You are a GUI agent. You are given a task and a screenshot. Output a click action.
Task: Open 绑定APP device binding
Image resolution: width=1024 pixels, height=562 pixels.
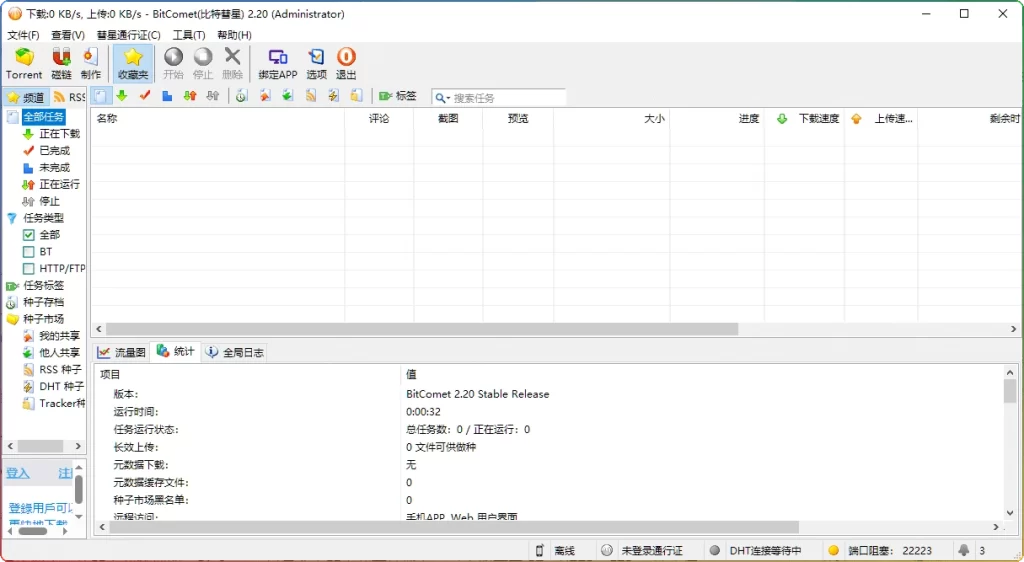pos(278,63)
